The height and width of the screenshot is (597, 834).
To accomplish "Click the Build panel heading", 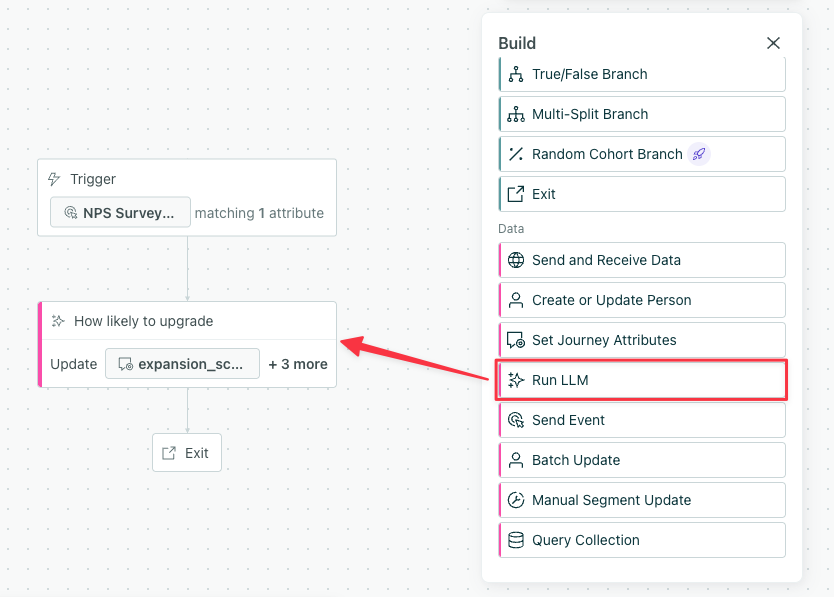I will click(516, 43).
